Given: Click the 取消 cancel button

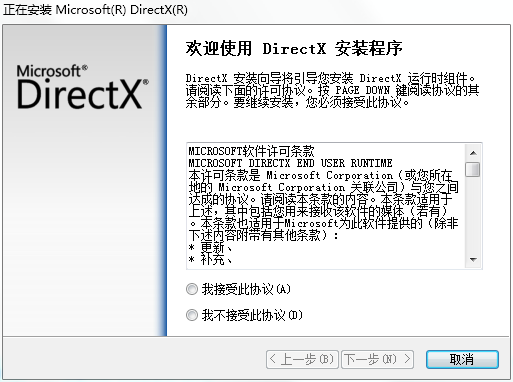Looking at the screenshot, I should click(x=462, y=359).
